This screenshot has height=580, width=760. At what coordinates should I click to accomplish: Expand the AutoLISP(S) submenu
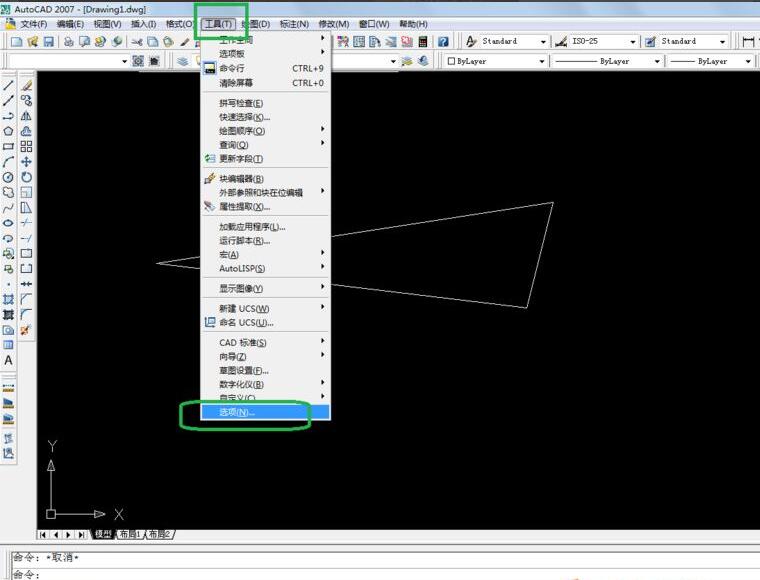point(265,268)
